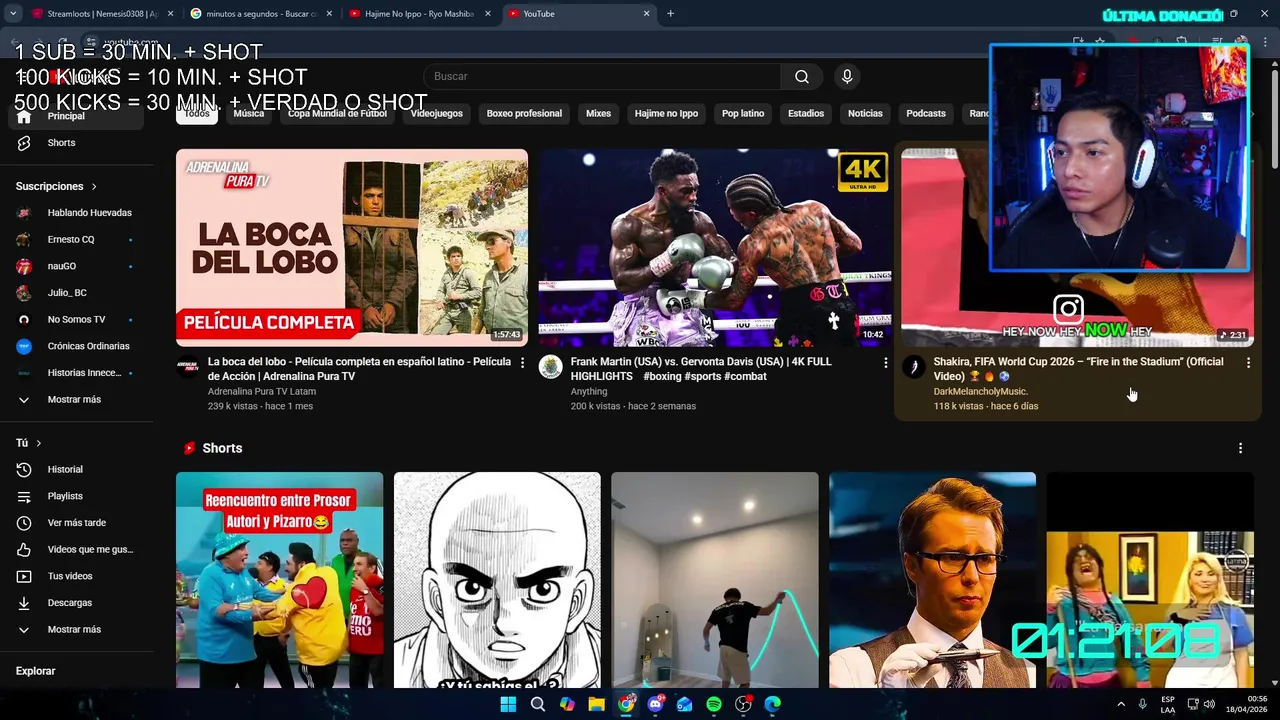The image size is (1280, 720).
Task: Select Boxeo profesional filter chip
Action: click(524, 114)
